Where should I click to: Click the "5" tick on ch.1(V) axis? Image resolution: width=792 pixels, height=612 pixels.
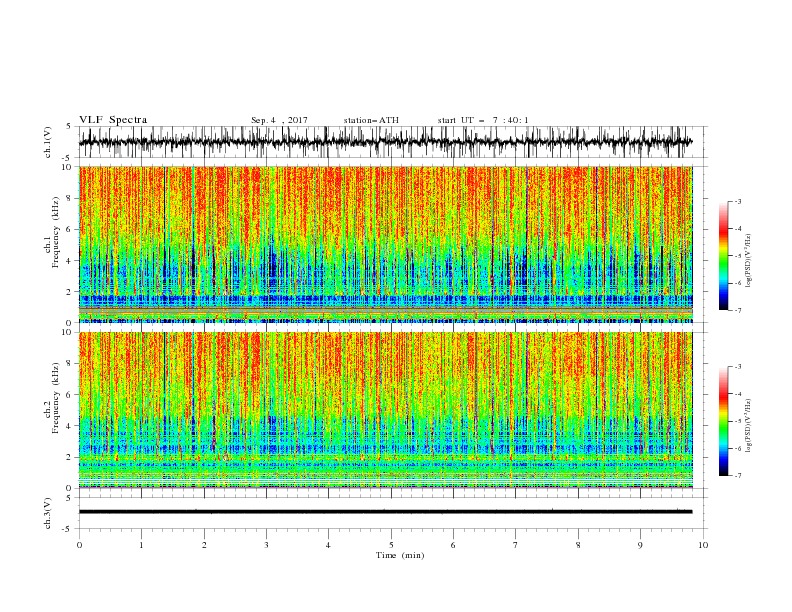(x=69, y=127)
